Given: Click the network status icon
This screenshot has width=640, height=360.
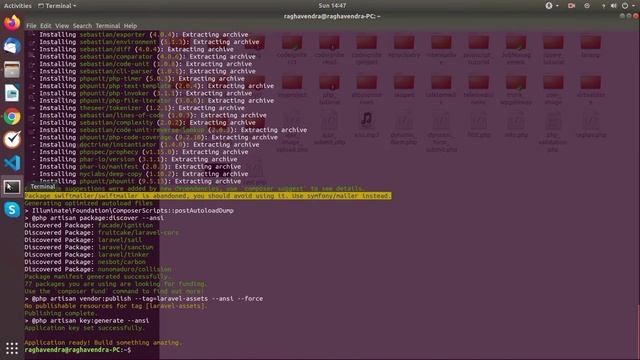Looking at the screenshot, I should (x=603, y=6).
